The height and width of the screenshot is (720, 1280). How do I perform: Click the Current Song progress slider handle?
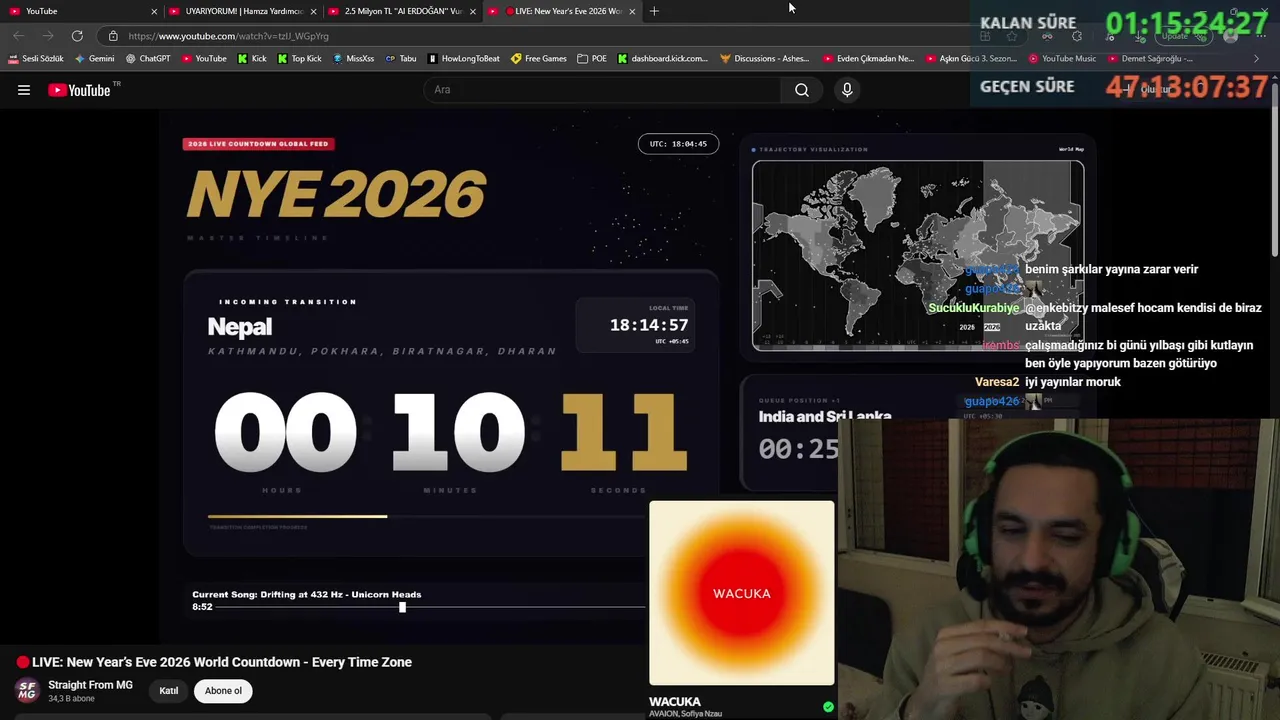[402, 607]
